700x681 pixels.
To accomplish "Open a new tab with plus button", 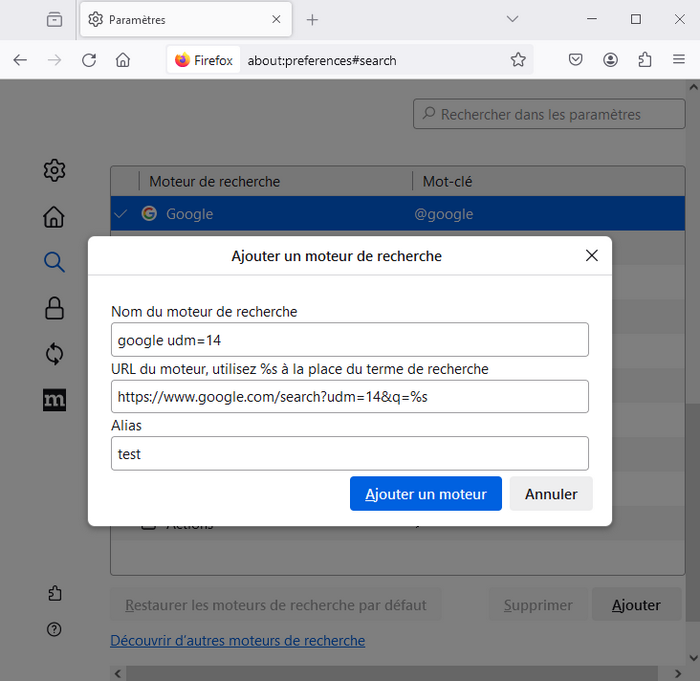I will (312, 20).
